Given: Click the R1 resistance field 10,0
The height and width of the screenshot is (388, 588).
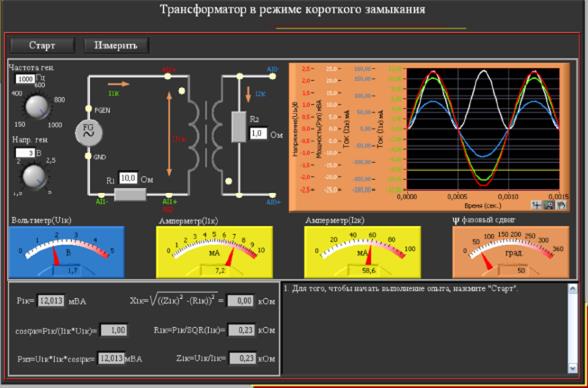Looking at the screenshot, I should pyautogui.click(x=128, y=178).
